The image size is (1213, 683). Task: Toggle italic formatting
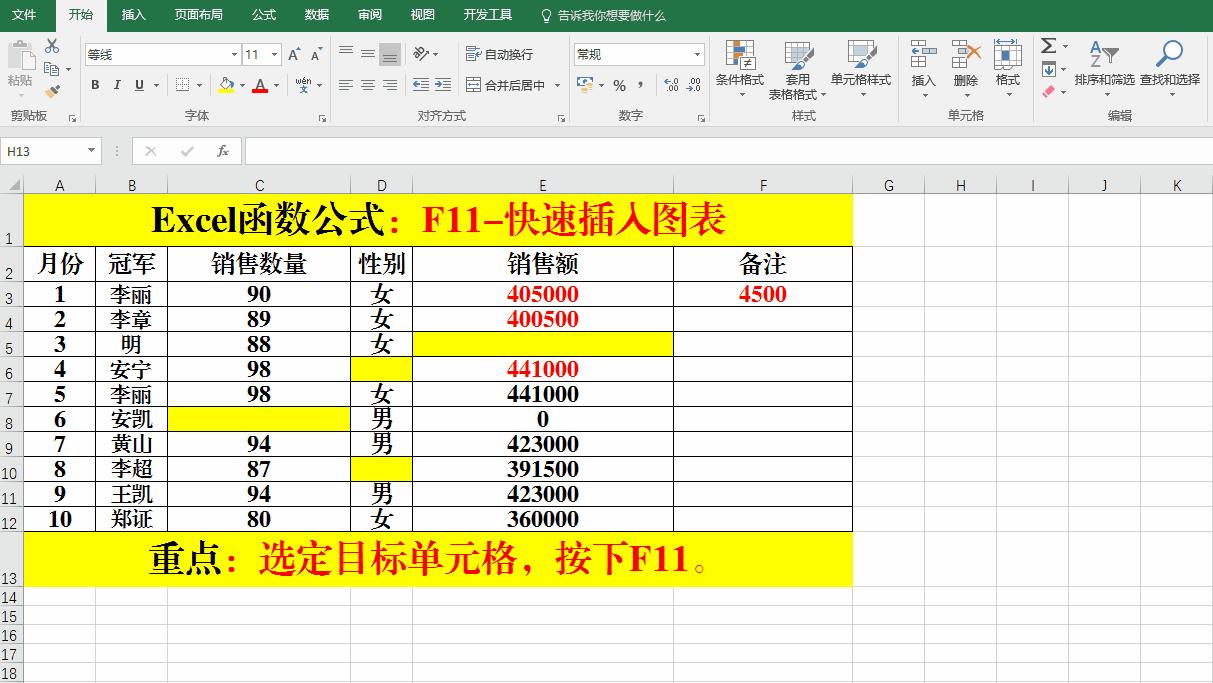click(116, 85)
